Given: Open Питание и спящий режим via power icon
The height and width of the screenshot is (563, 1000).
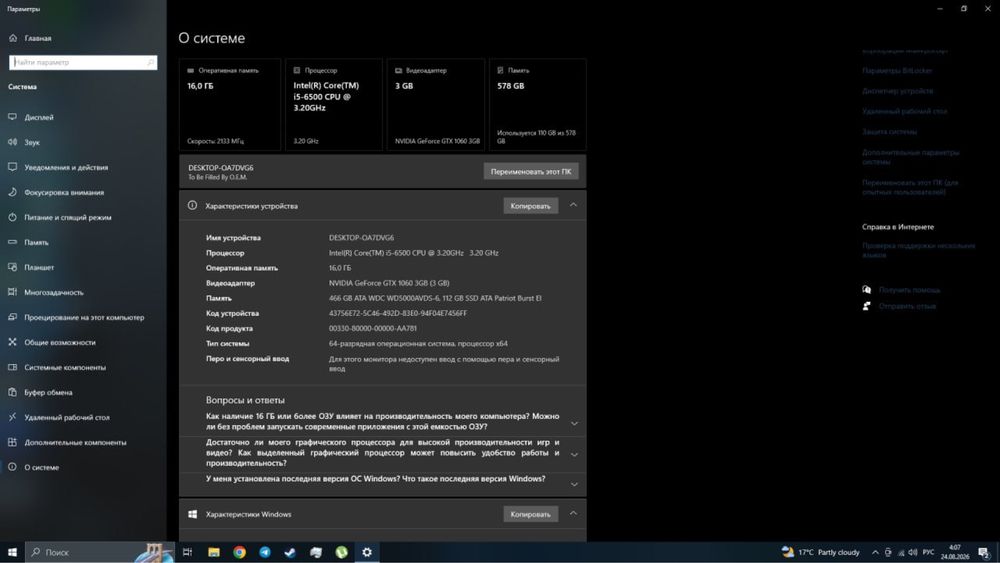Looking at the screenshot, I should (13, 217).
